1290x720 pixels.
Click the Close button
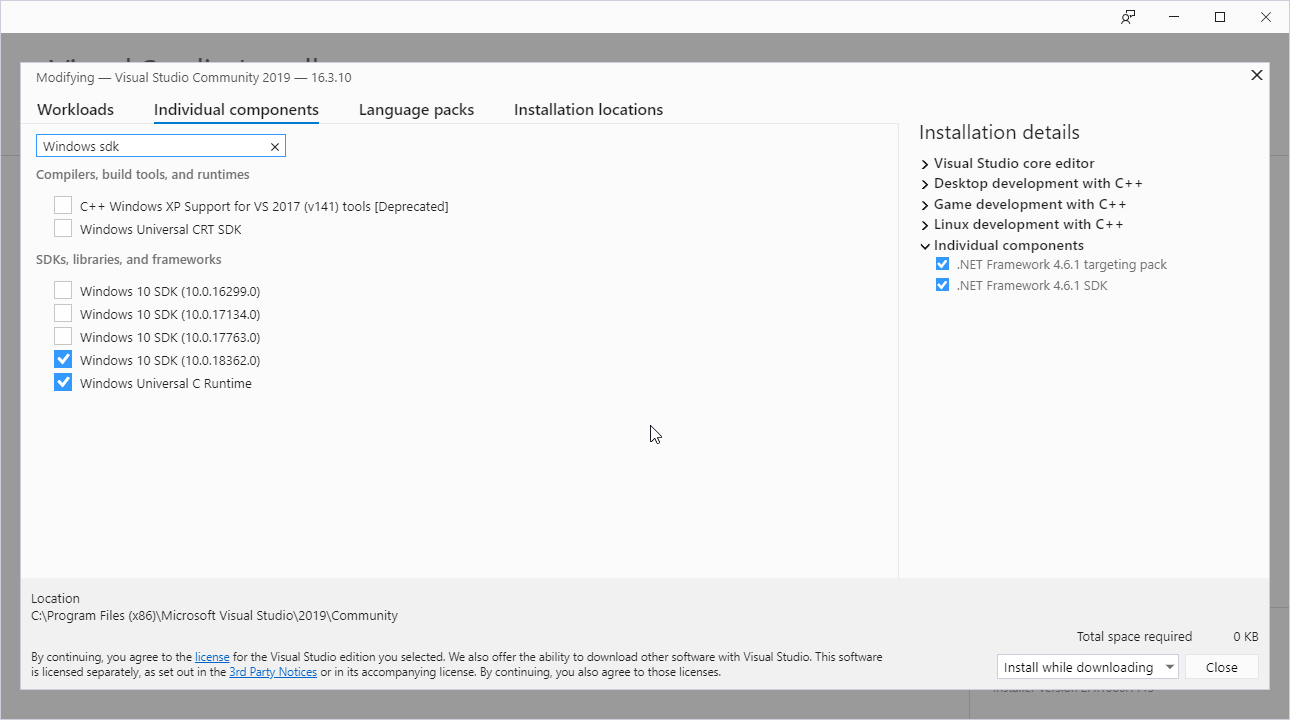click(x=1221, y=666)
